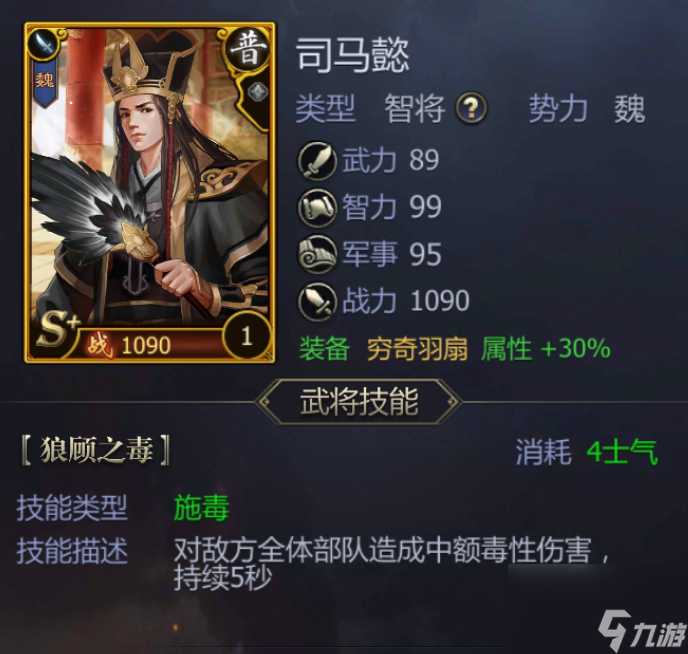Viewport: 688px width, 654px height.
Task: Click the 司马懿 hero portrait card
Action: (150, 193)
